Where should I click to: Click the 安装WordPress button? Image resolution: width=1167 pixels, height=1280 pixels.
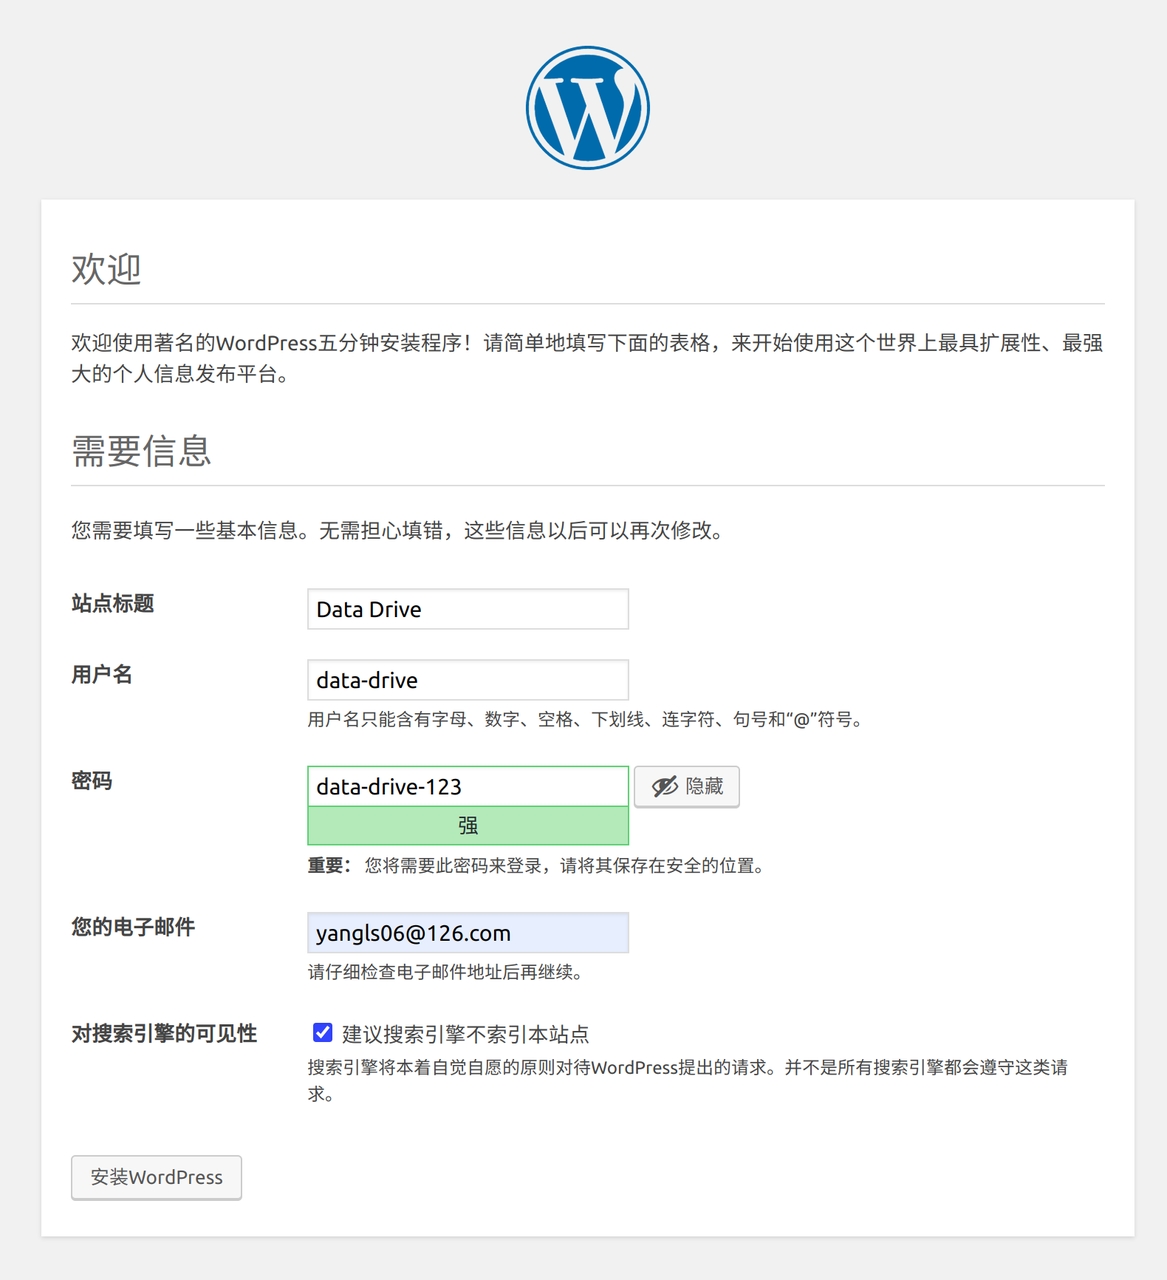click(x=156, y=1177)
